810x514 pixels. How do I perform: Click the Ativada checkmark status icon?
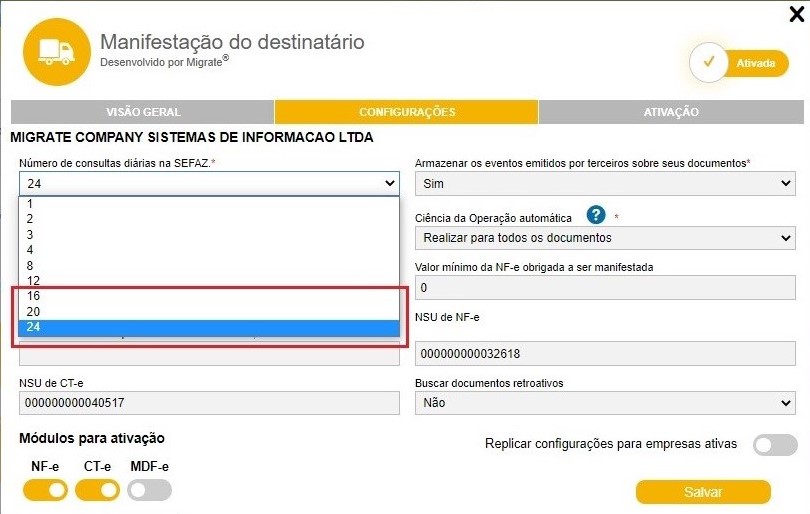click(711, 62)
